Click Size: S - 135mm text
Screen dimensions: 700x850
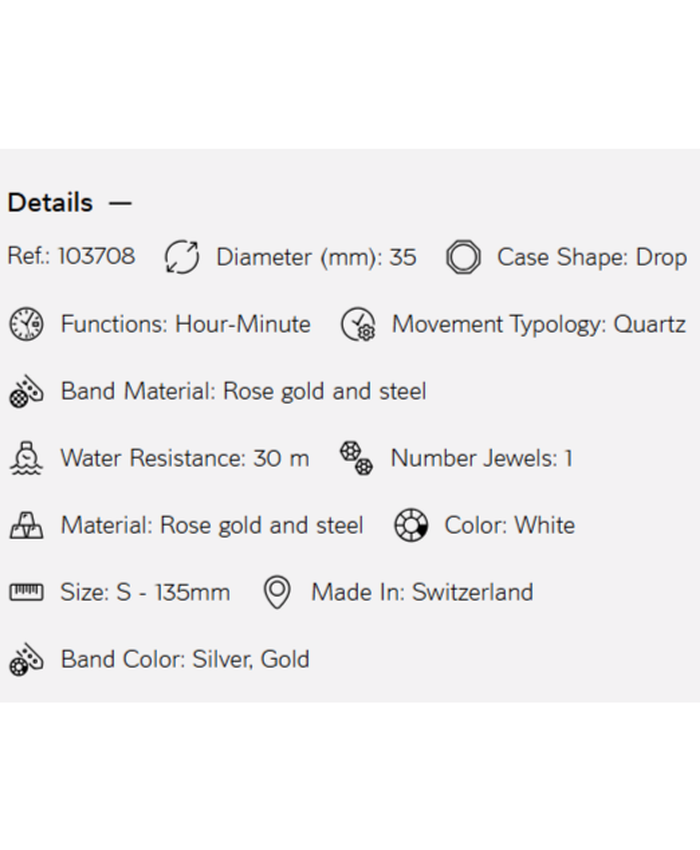coord(145,592)
